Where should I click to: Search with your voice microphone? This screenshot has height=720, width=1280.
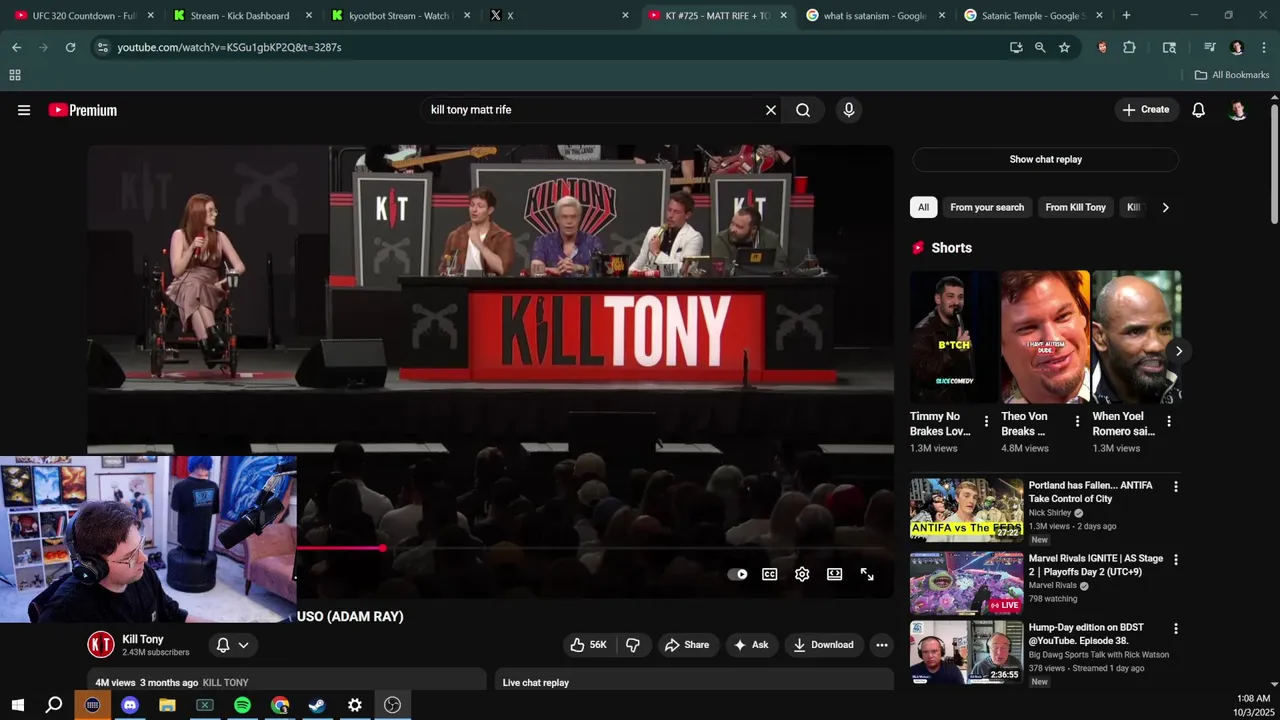[849, 110]
